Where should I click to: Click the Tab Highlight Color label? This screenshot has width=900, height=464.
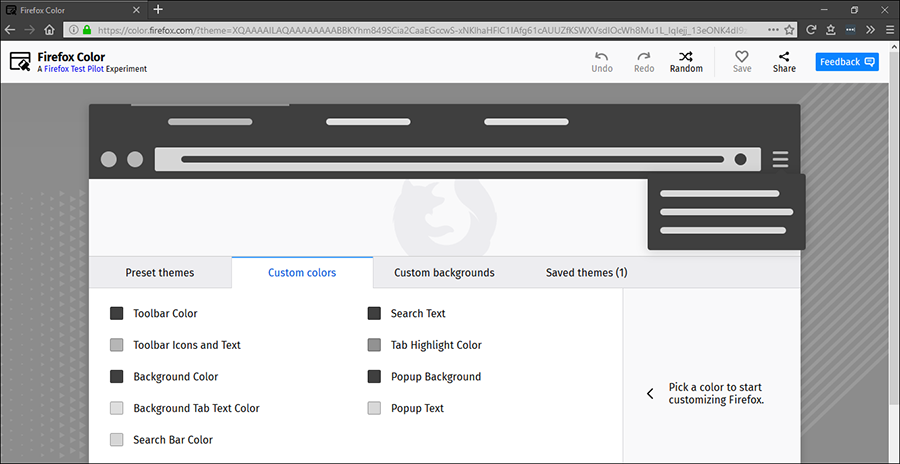436,345
